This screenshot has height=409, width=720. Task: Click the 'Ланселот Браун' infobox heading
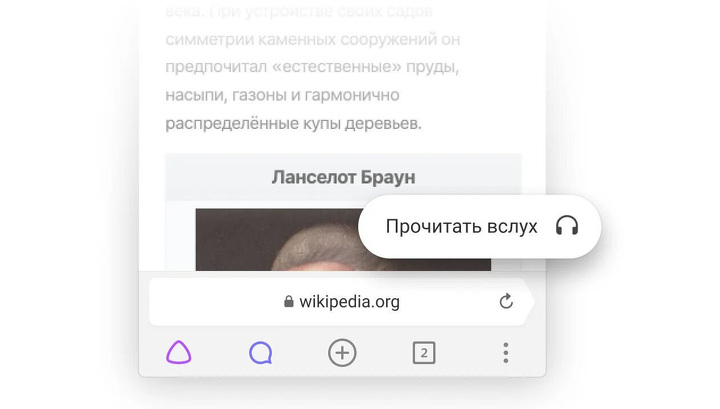pos(343,177)
